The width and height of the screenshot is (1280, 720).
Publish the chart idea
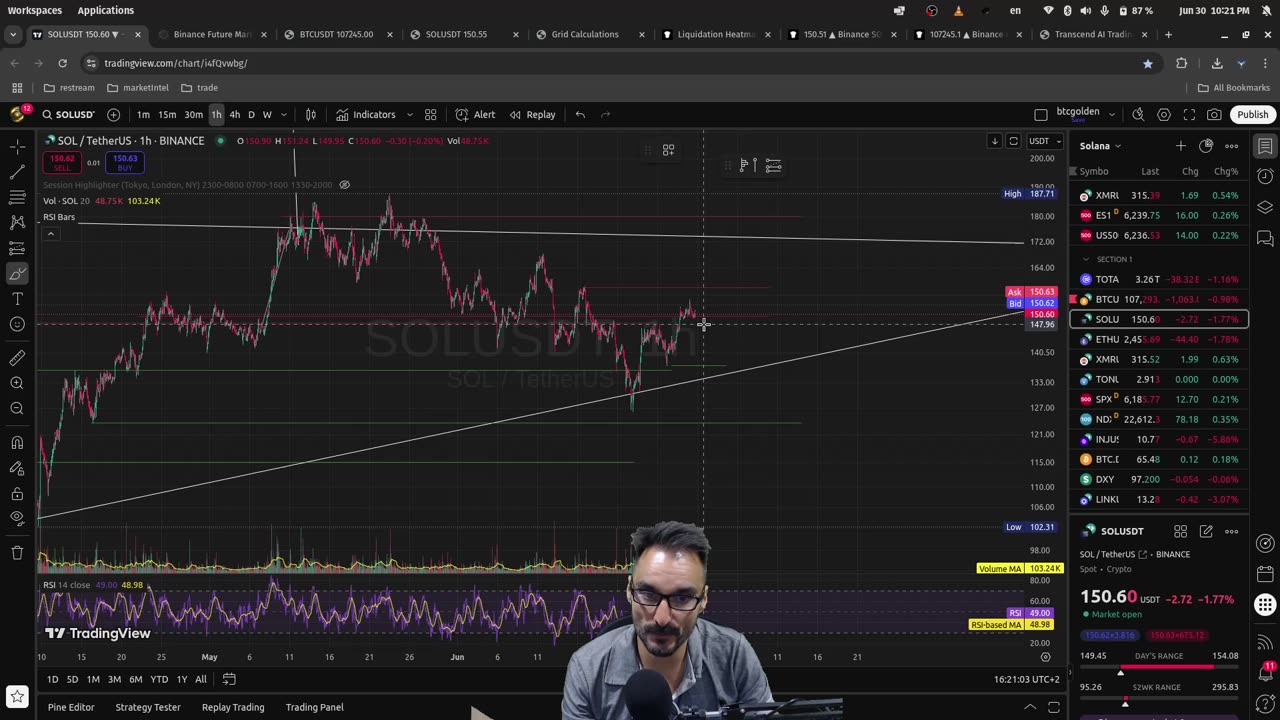(x=1252, y=114)
